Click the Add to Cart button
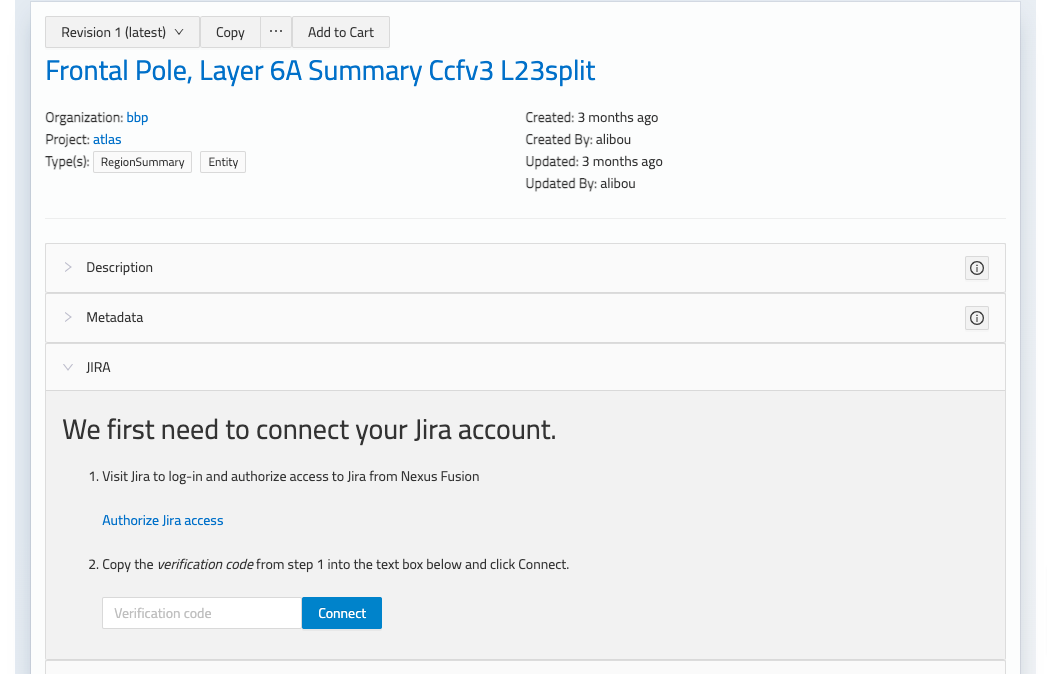 click(341, 32)
